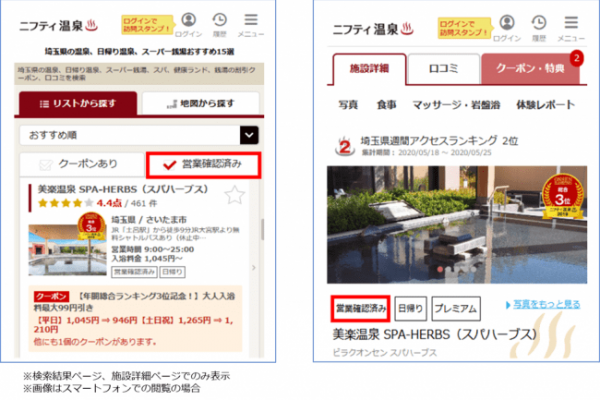Tap yellow login stamp banner, right screen

pos(464,28)
